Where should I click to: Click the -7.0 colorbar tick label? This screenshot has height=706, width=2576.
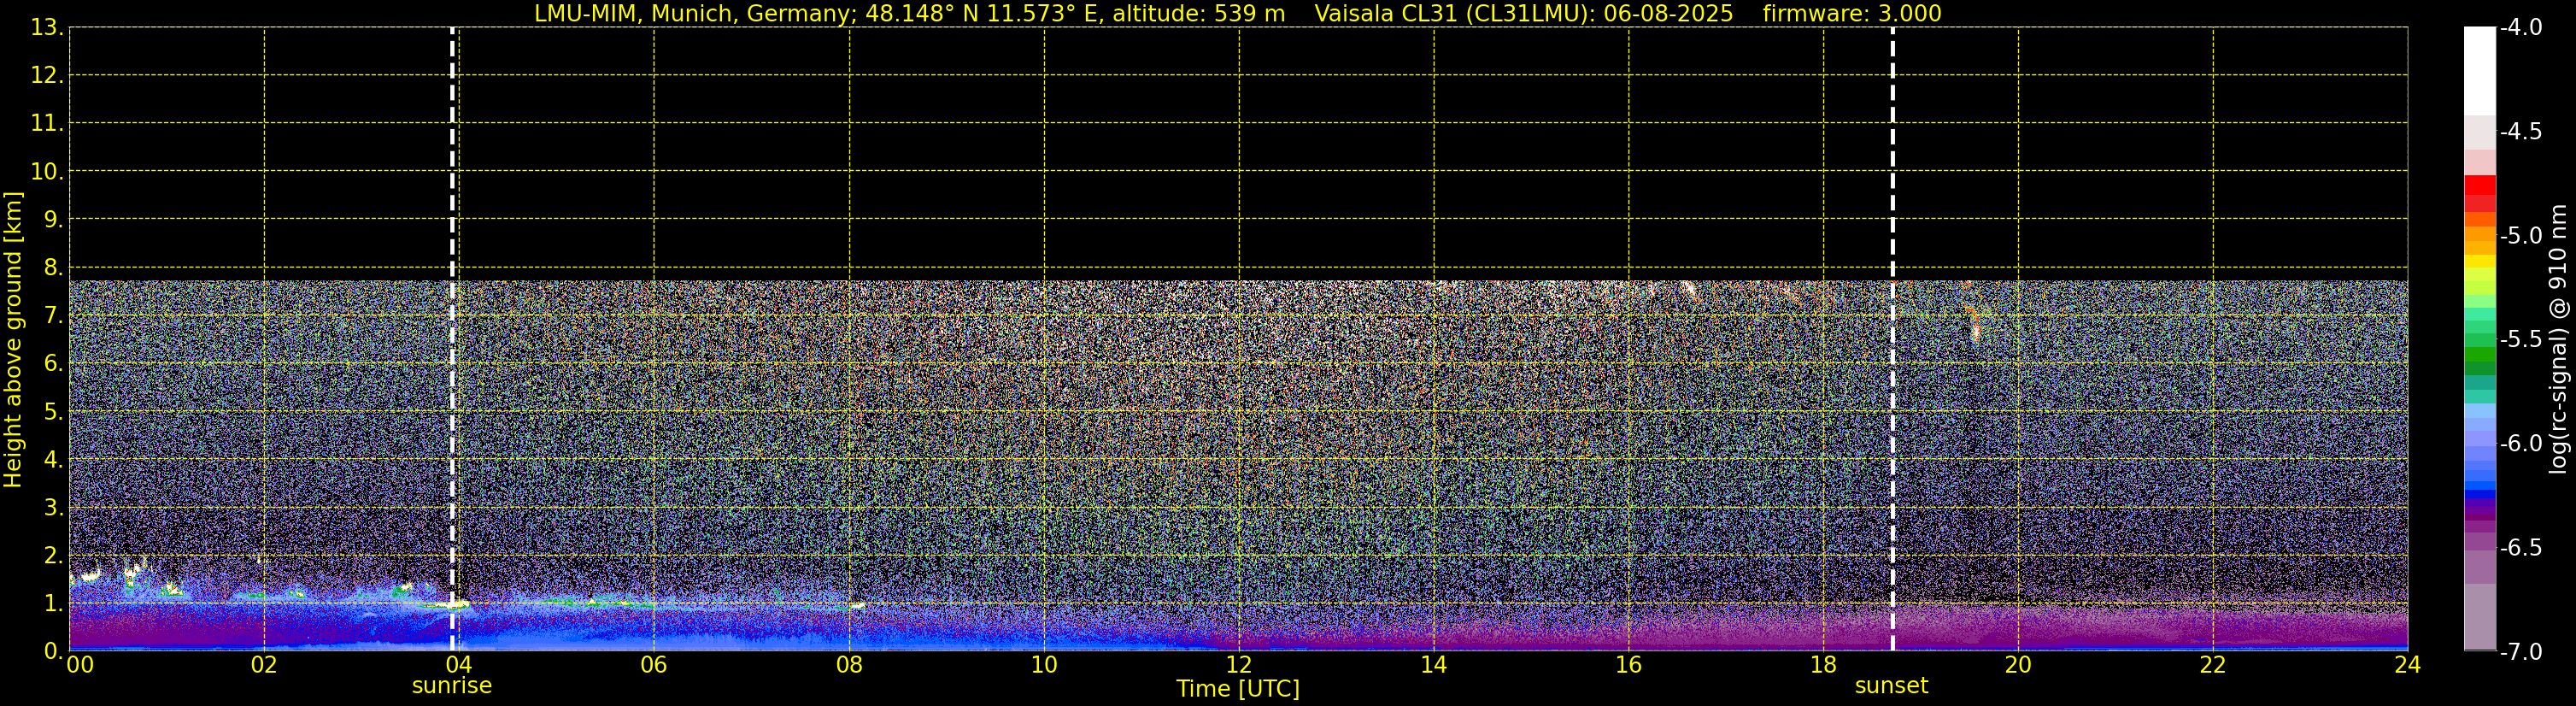point(2520,652)
